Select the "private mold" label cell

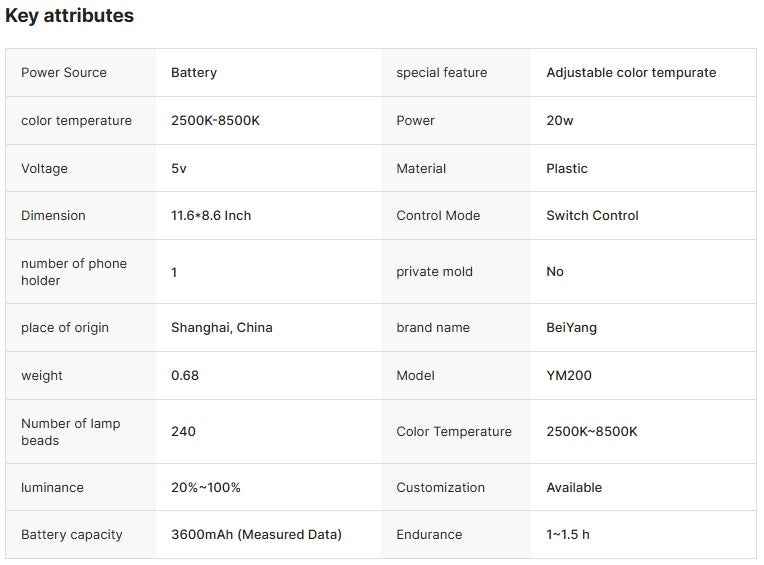(x=435, y=272)
